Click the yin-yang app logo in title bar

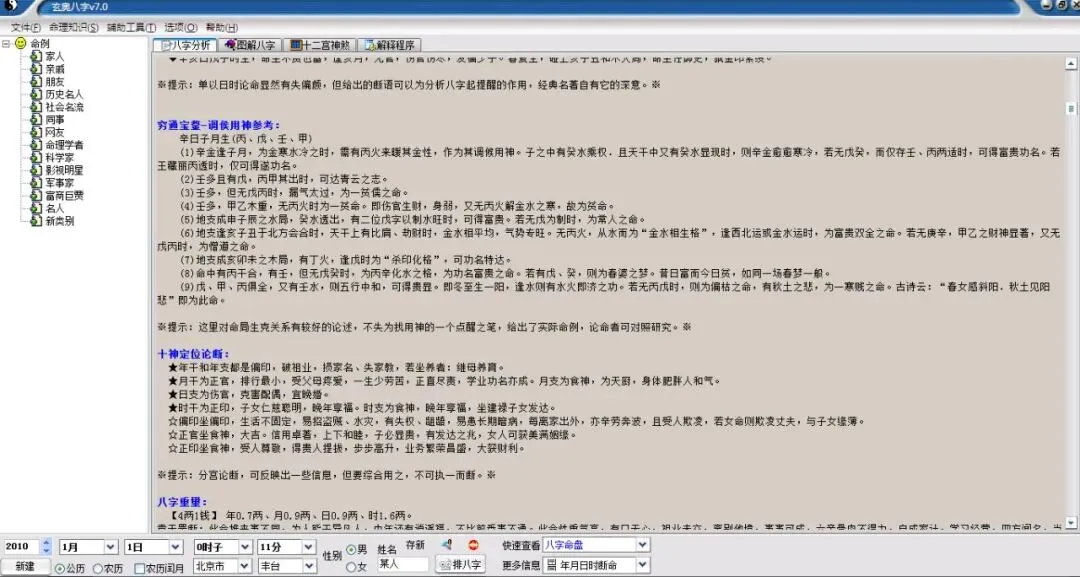pos(12,6)
